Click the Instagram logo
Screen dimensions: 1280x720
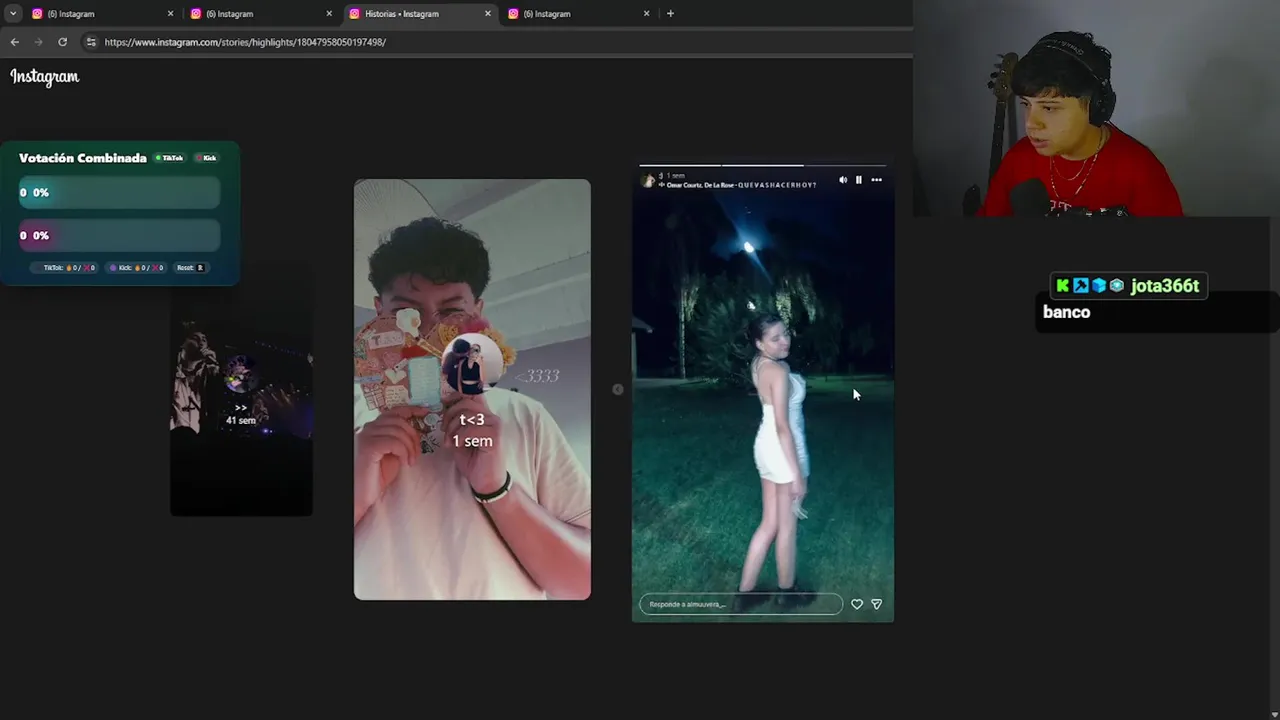(x=44, y=77)
